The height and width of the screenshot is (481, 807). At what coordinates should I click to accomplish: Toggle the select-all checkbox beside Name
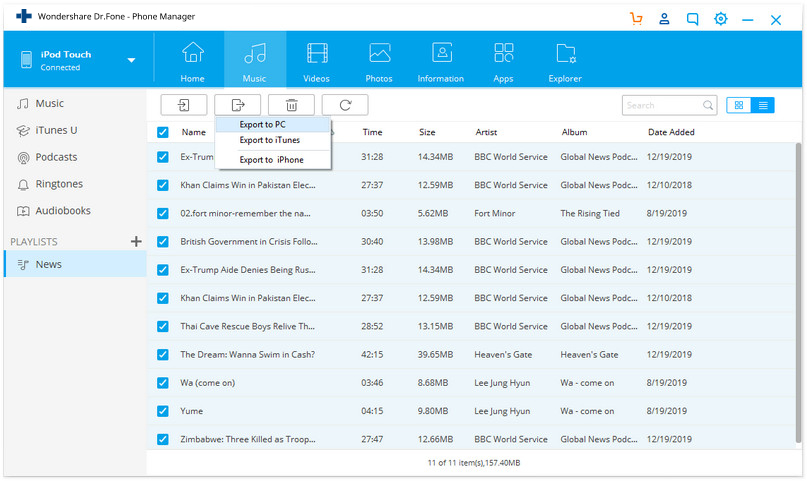coord(163,132)
